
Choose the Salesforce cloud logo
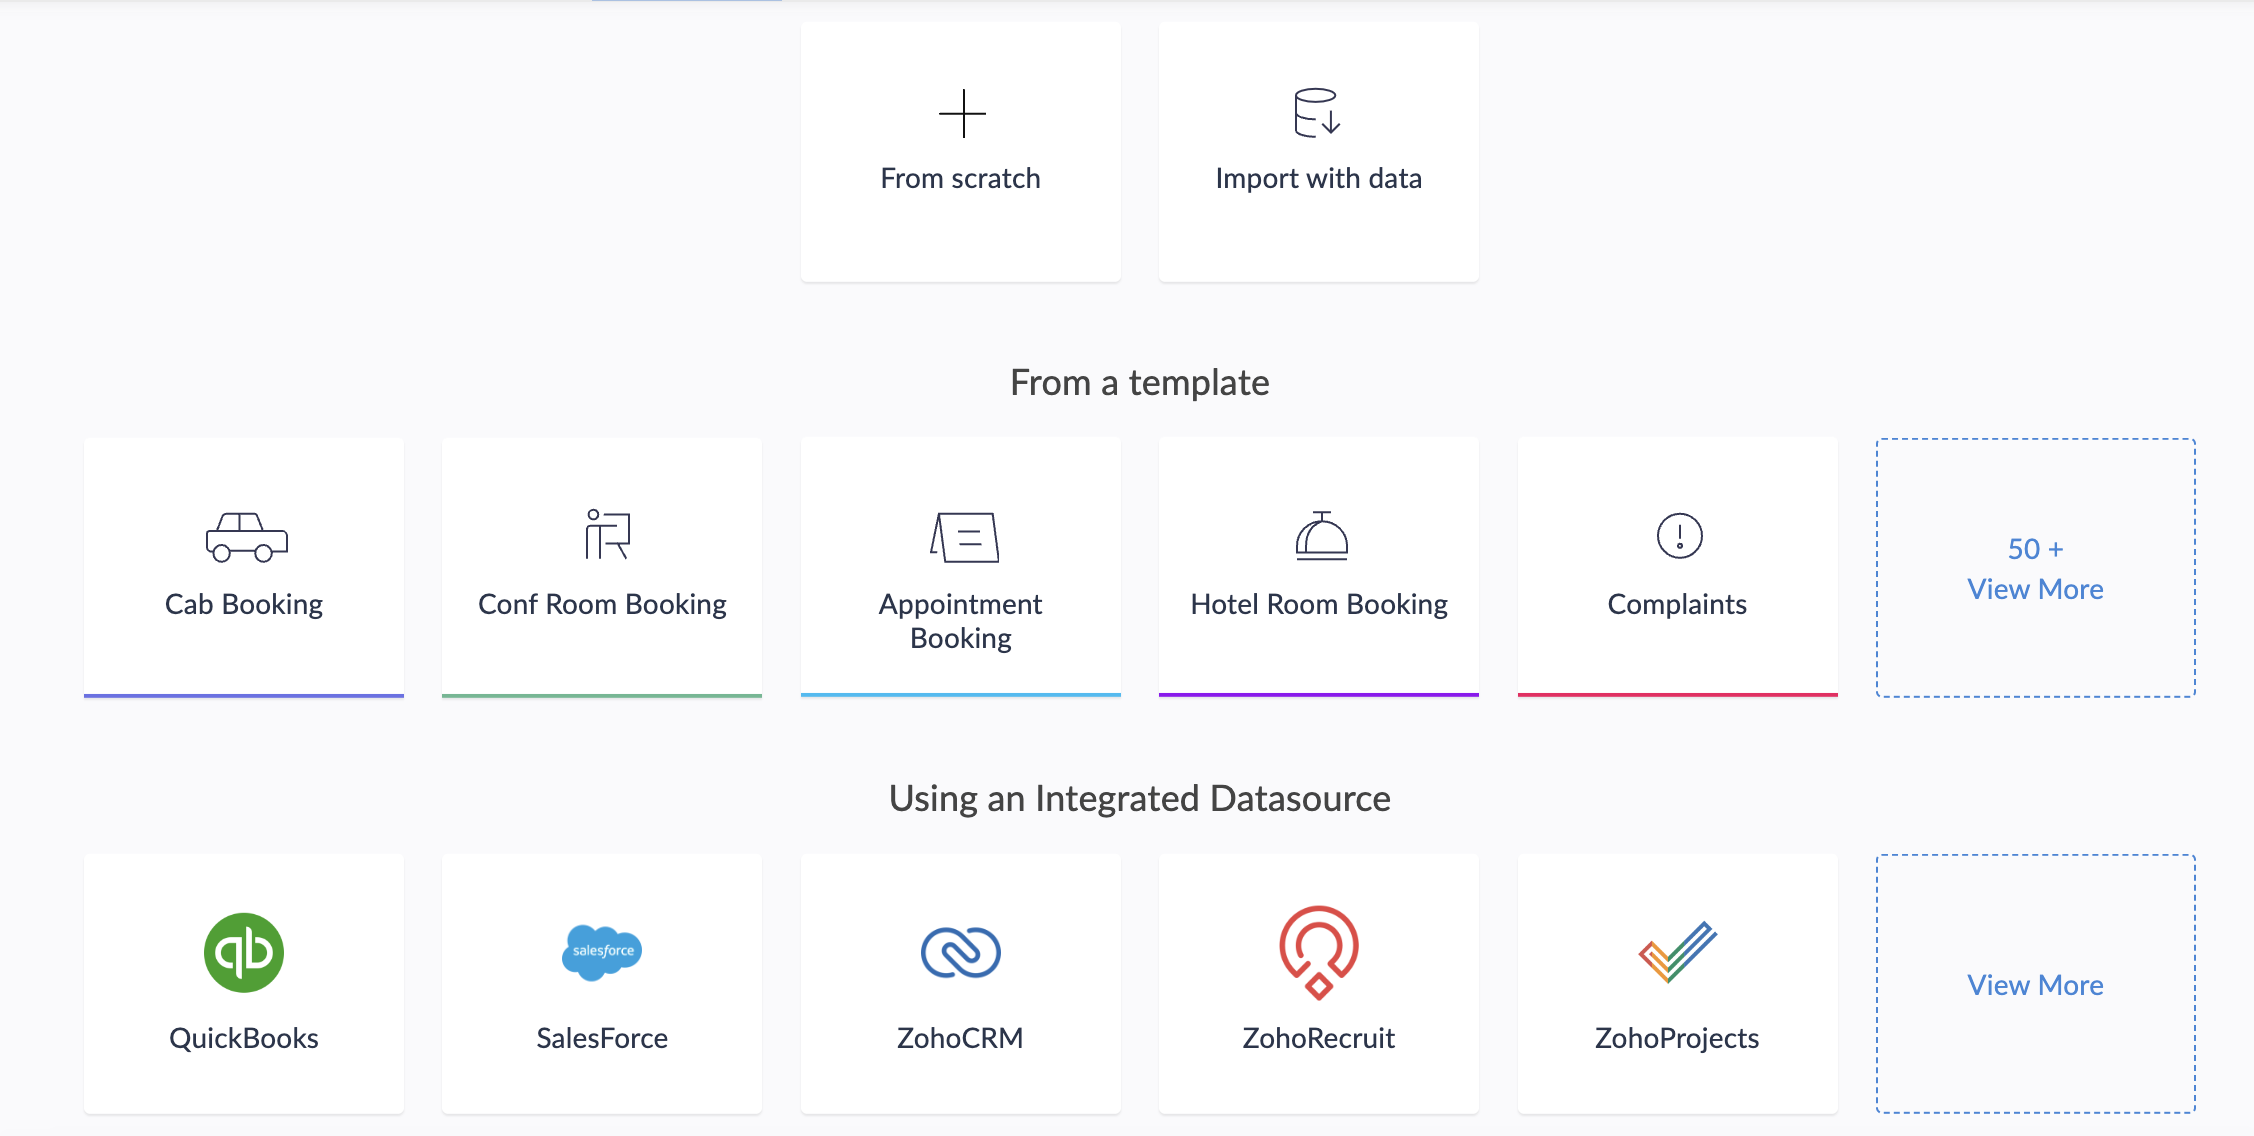pos(602,951)
